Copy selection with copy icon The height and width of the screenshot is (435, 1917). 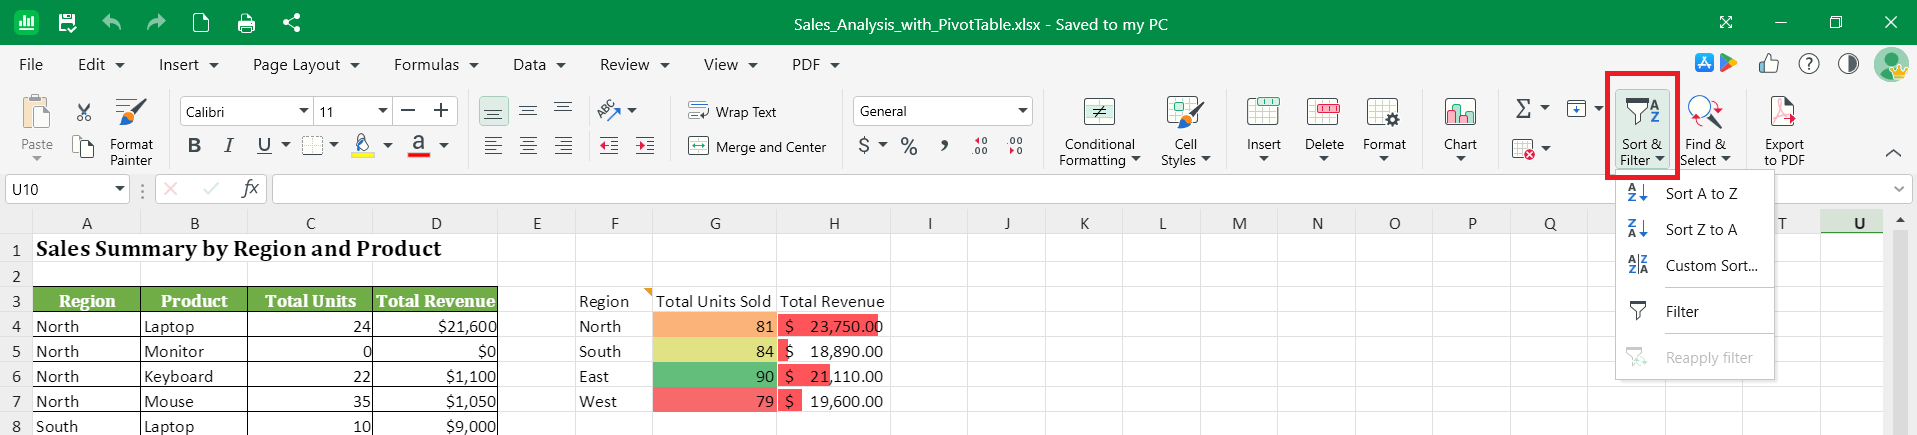84,146
